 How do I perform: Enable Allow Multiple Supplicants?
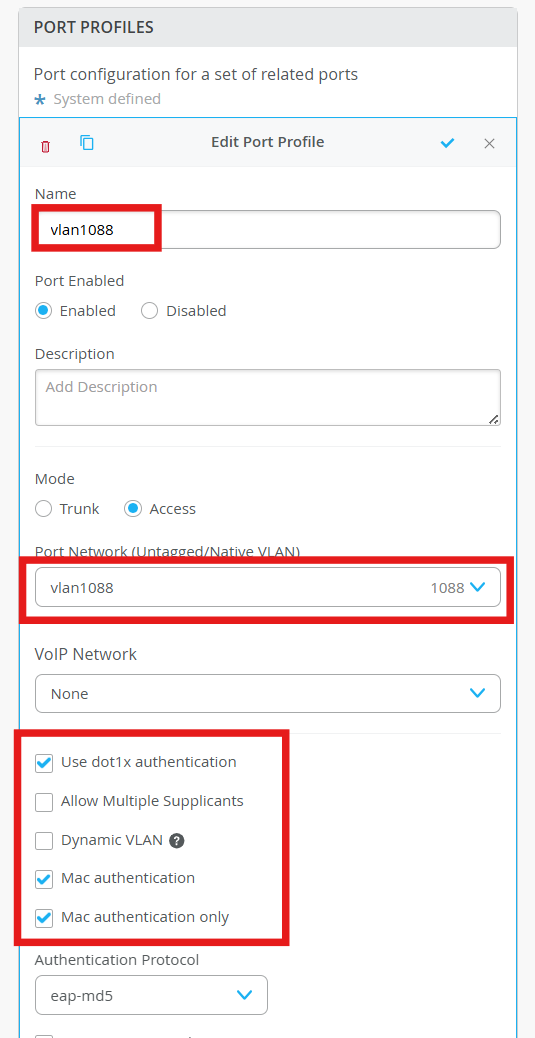44,802
